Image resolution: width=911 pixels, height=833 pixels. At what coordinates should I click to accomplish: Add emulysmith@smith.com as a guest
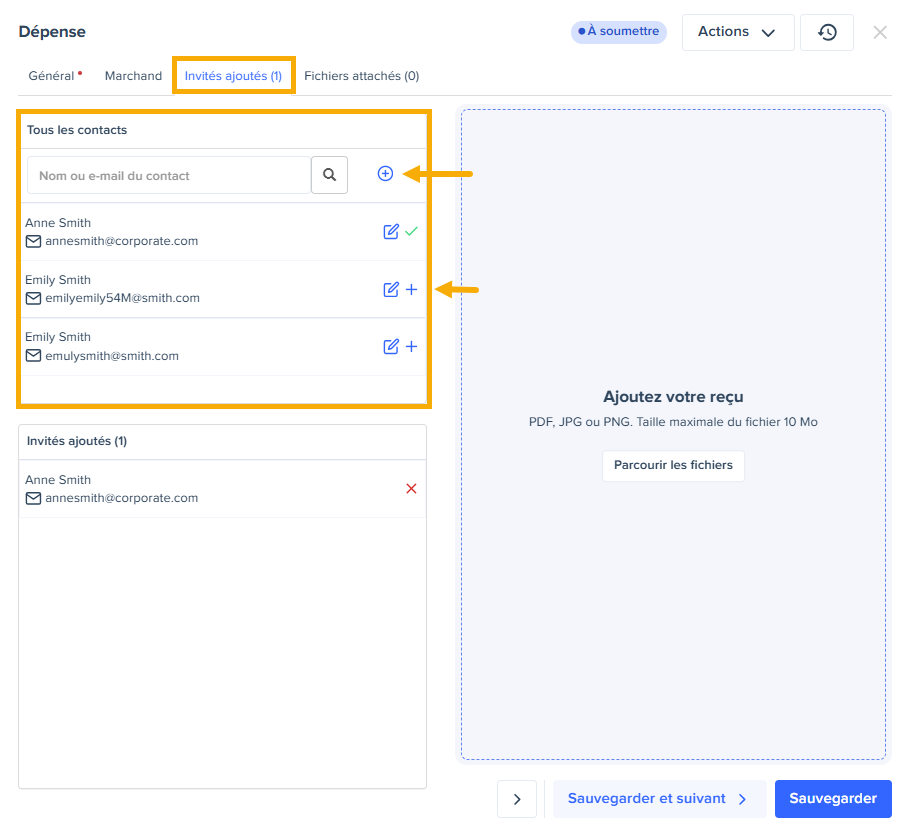point(411,347)
